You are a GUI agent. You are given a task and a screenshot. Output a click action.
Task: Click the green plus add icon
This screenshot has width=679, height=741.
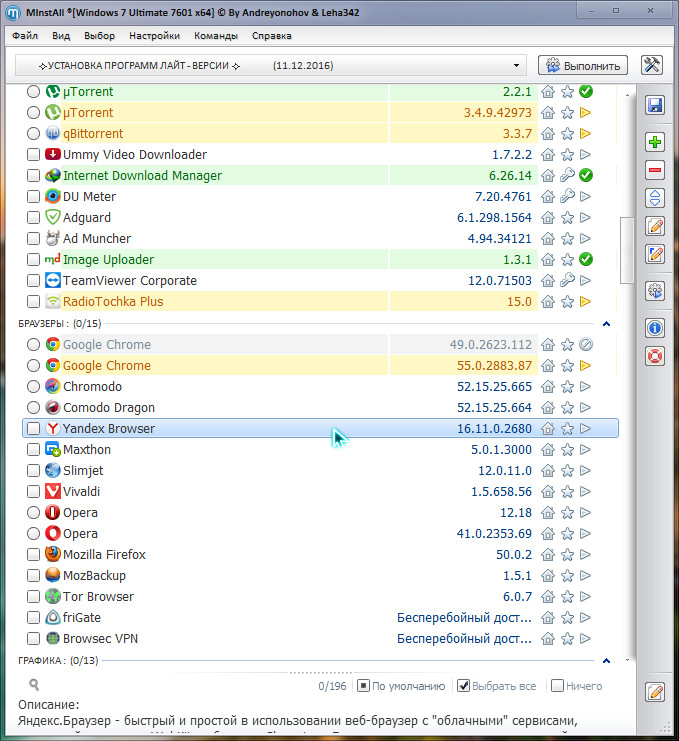[654, 142]
